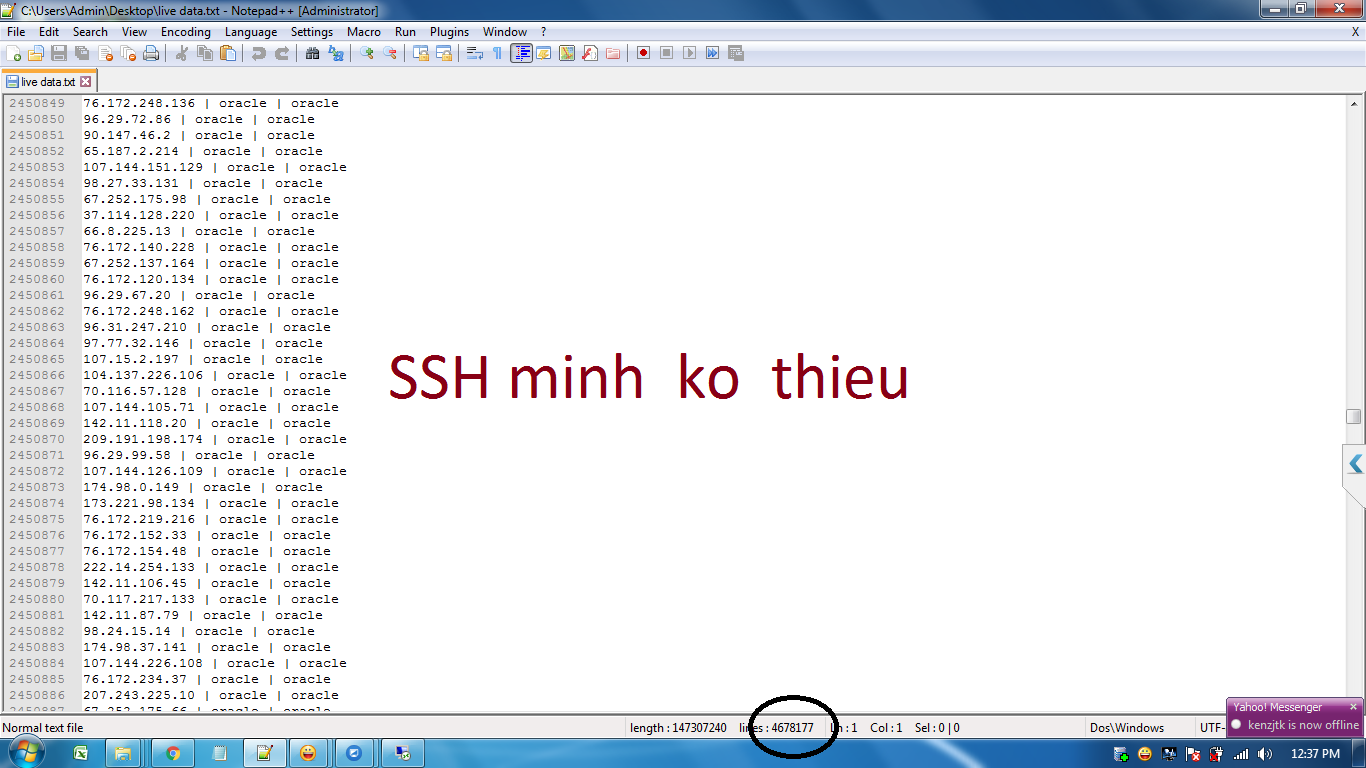Click the Save All icon

(82, 53)
